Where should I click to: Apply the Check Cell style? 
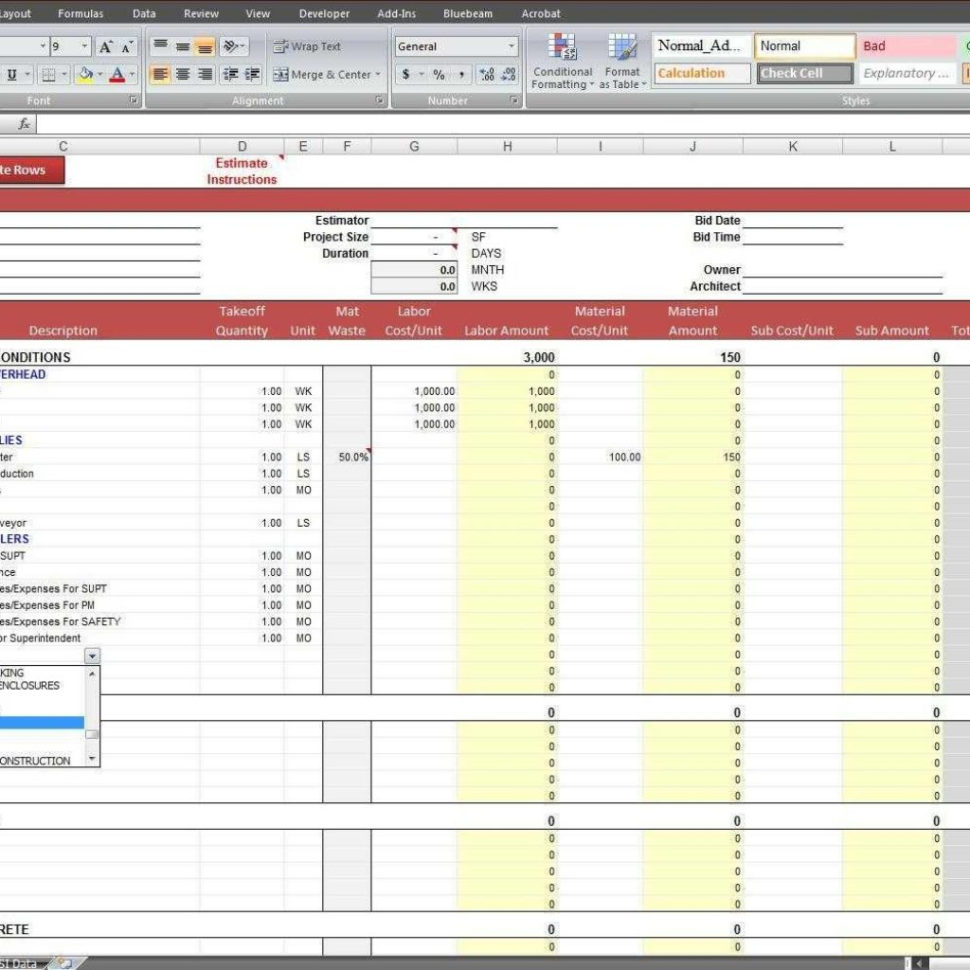click(x=804, y=73)
